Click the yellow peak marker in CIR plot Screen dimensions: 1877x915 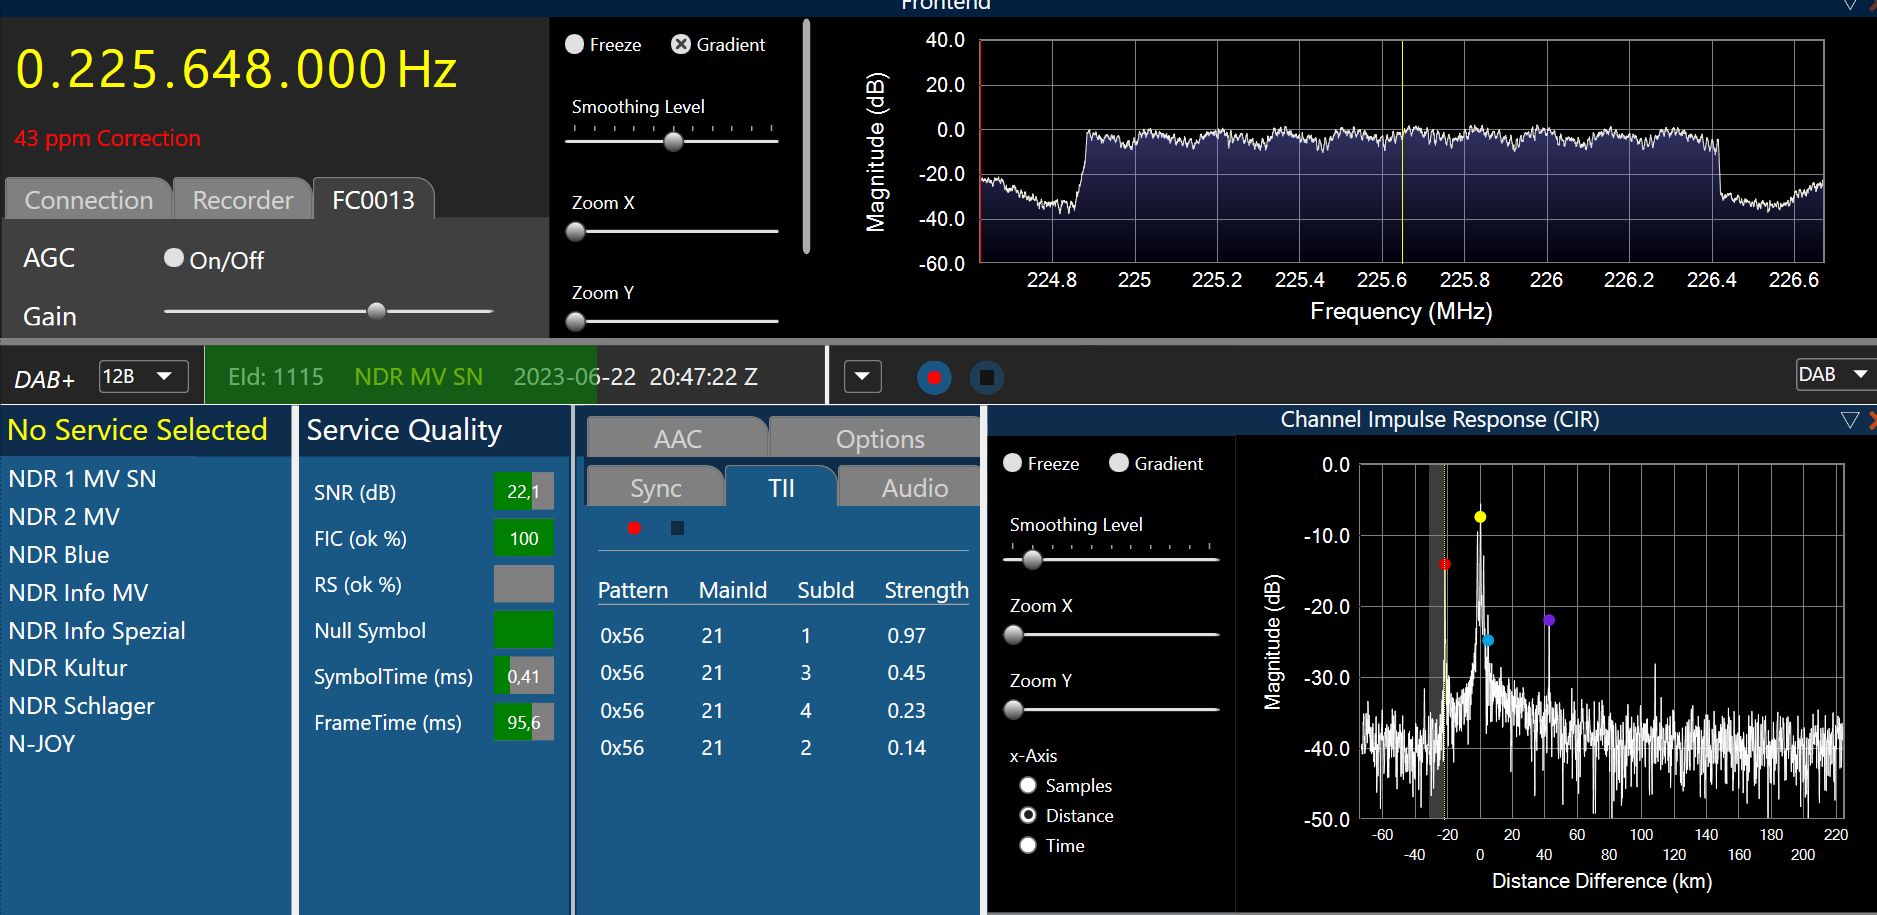tap(1480, 517)
